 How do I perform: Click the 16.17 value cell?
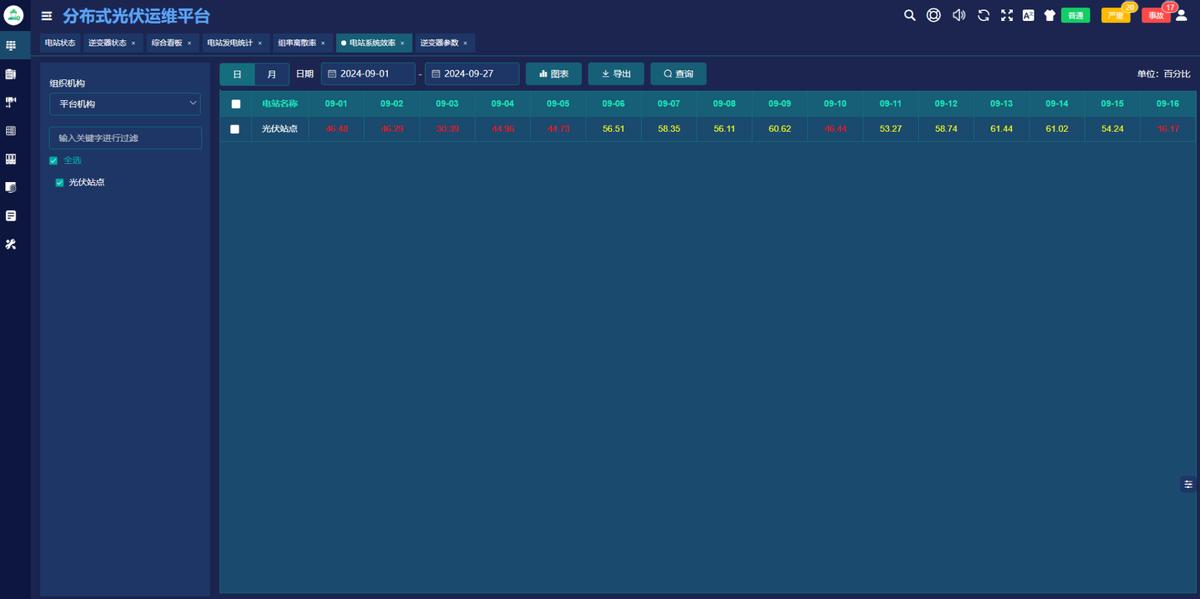(x=1168, y=129)
